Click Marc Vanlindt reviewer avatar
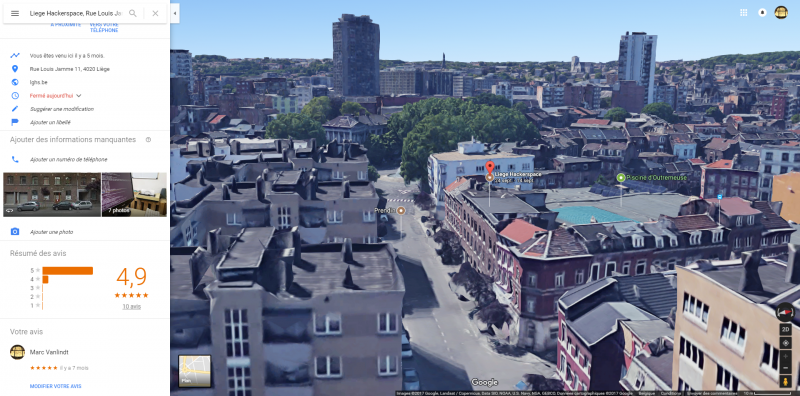The height and width of the screenshot is (396, 800). click(x=17, y=352)
